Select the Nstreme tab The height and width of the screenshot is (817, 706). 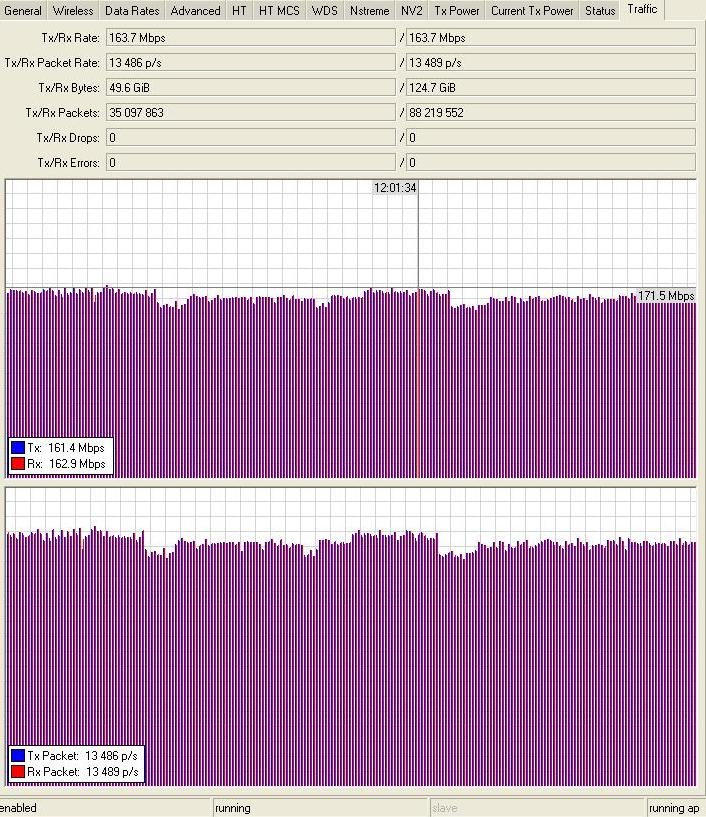click(x=369, y=10)
